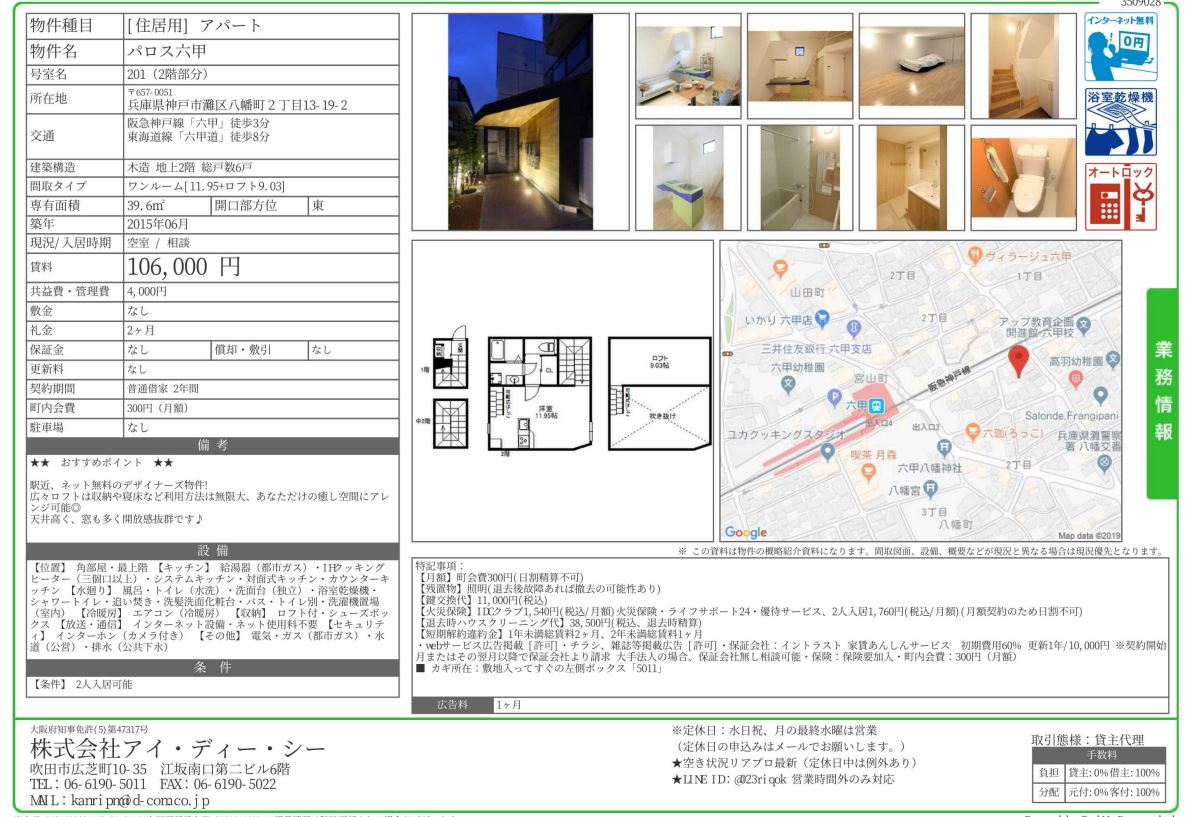The height and width of the screenshot is (817, 1185).
Task: Click 八幡宮 shrine marker on map
Action: 930,489
